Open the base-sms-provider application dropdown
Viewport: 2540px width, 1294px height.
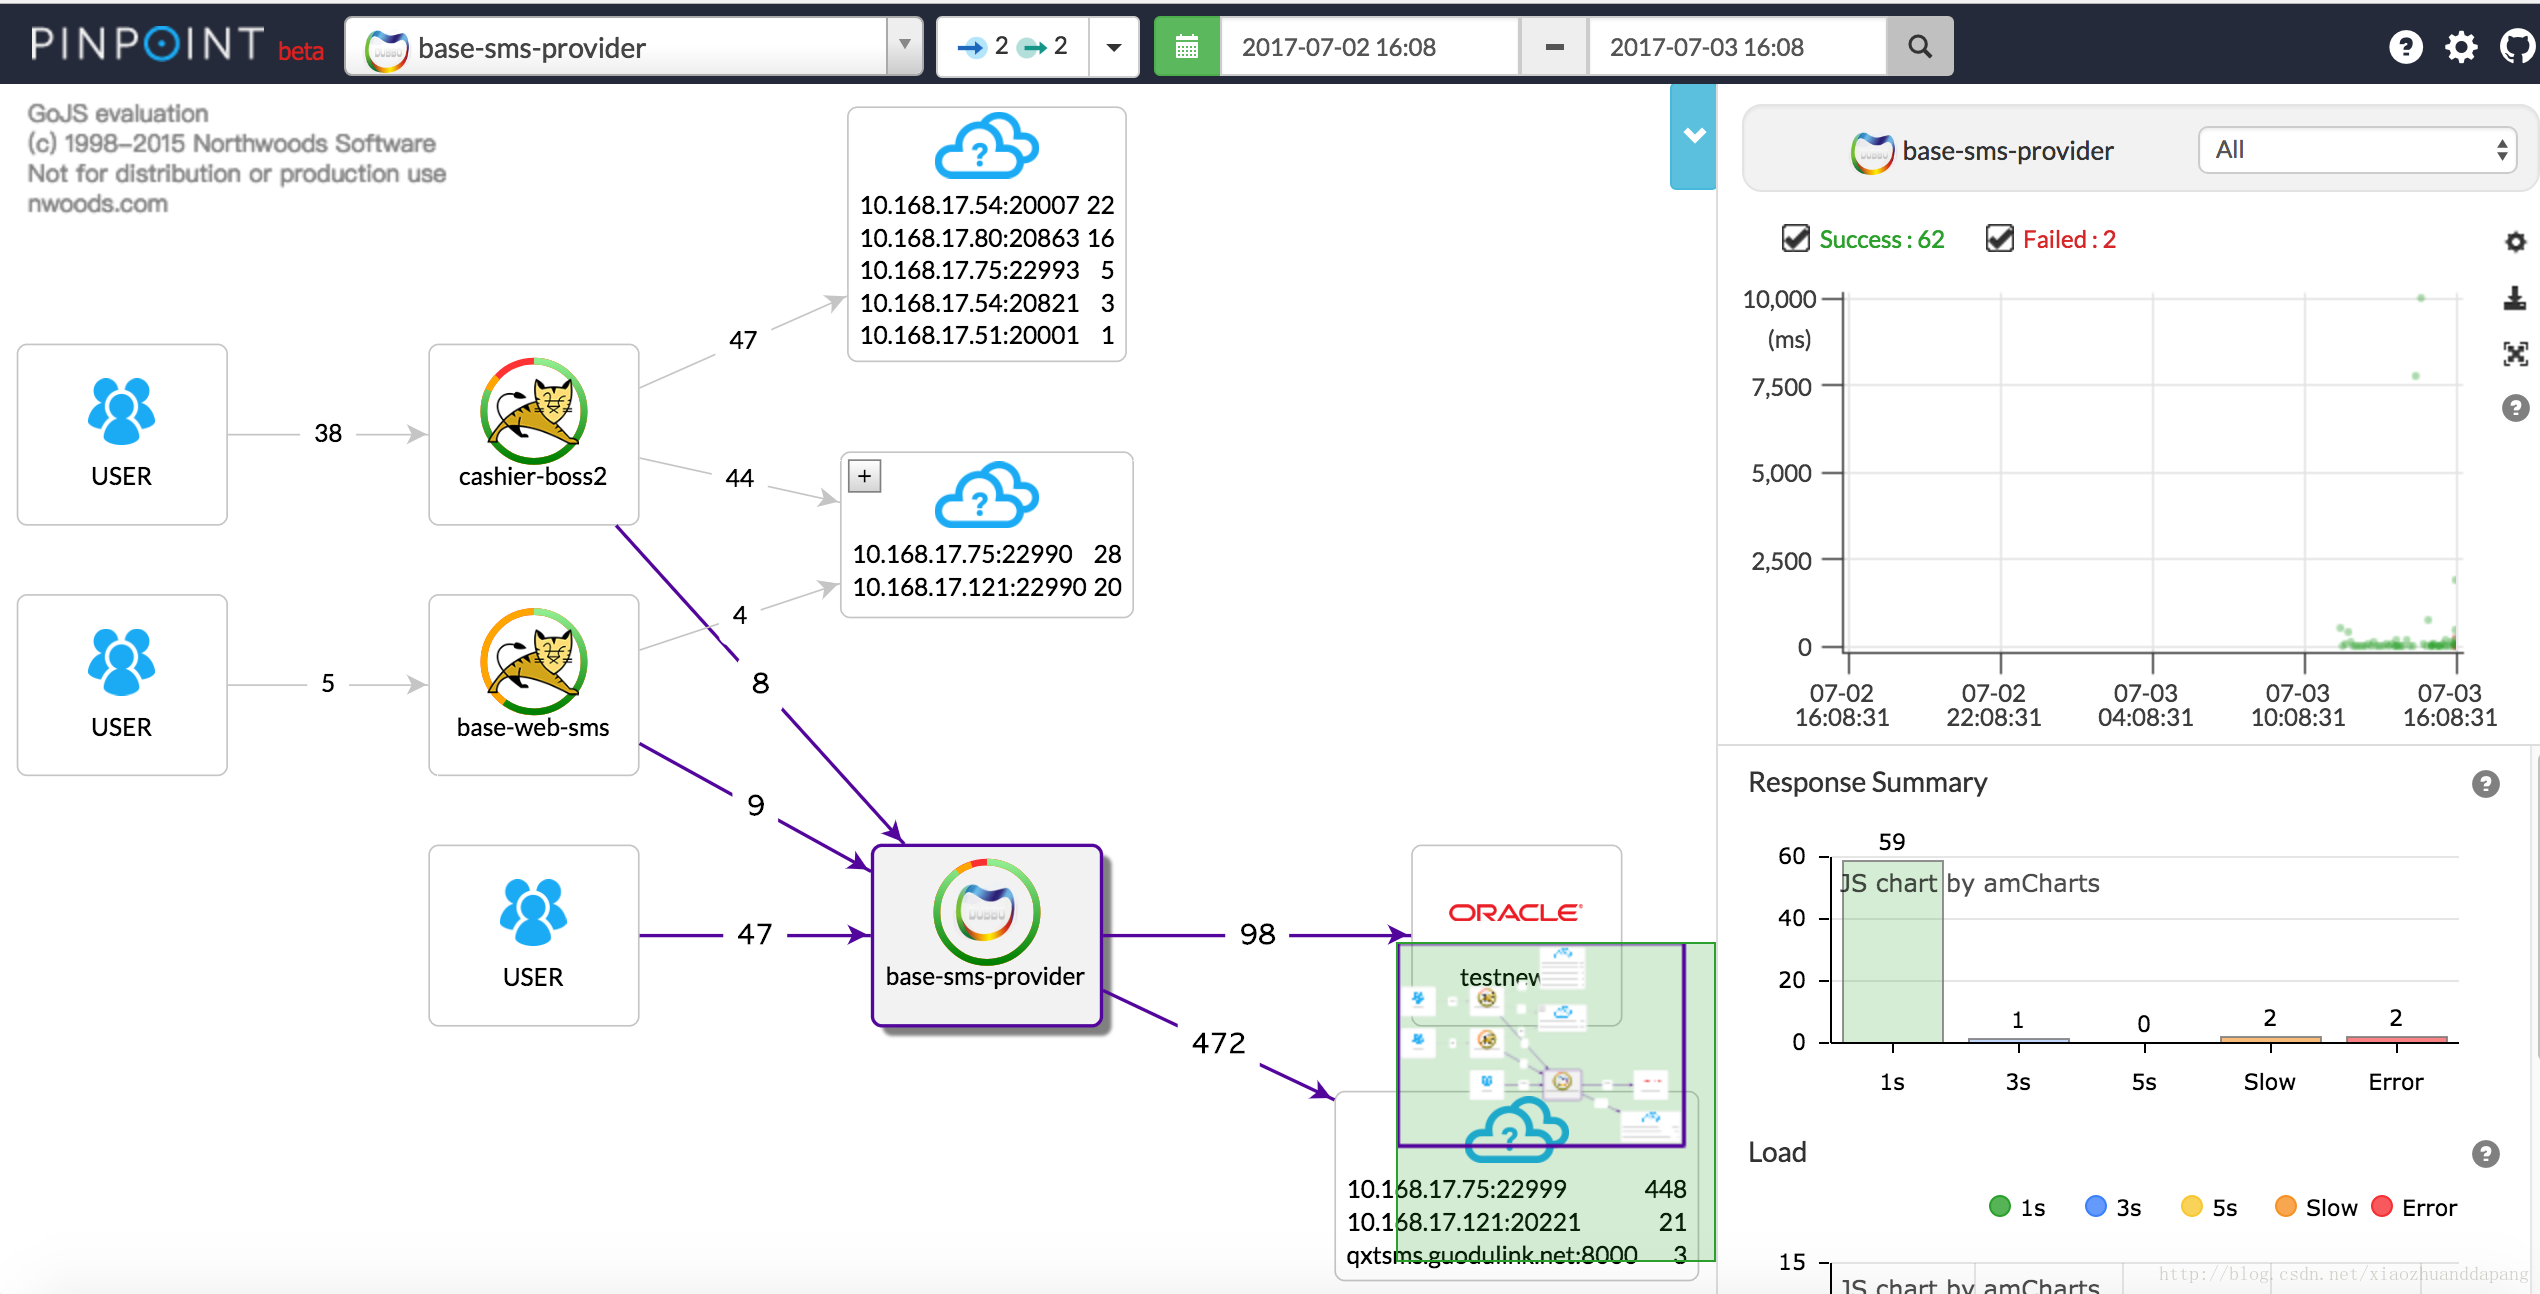pos(633,46)
